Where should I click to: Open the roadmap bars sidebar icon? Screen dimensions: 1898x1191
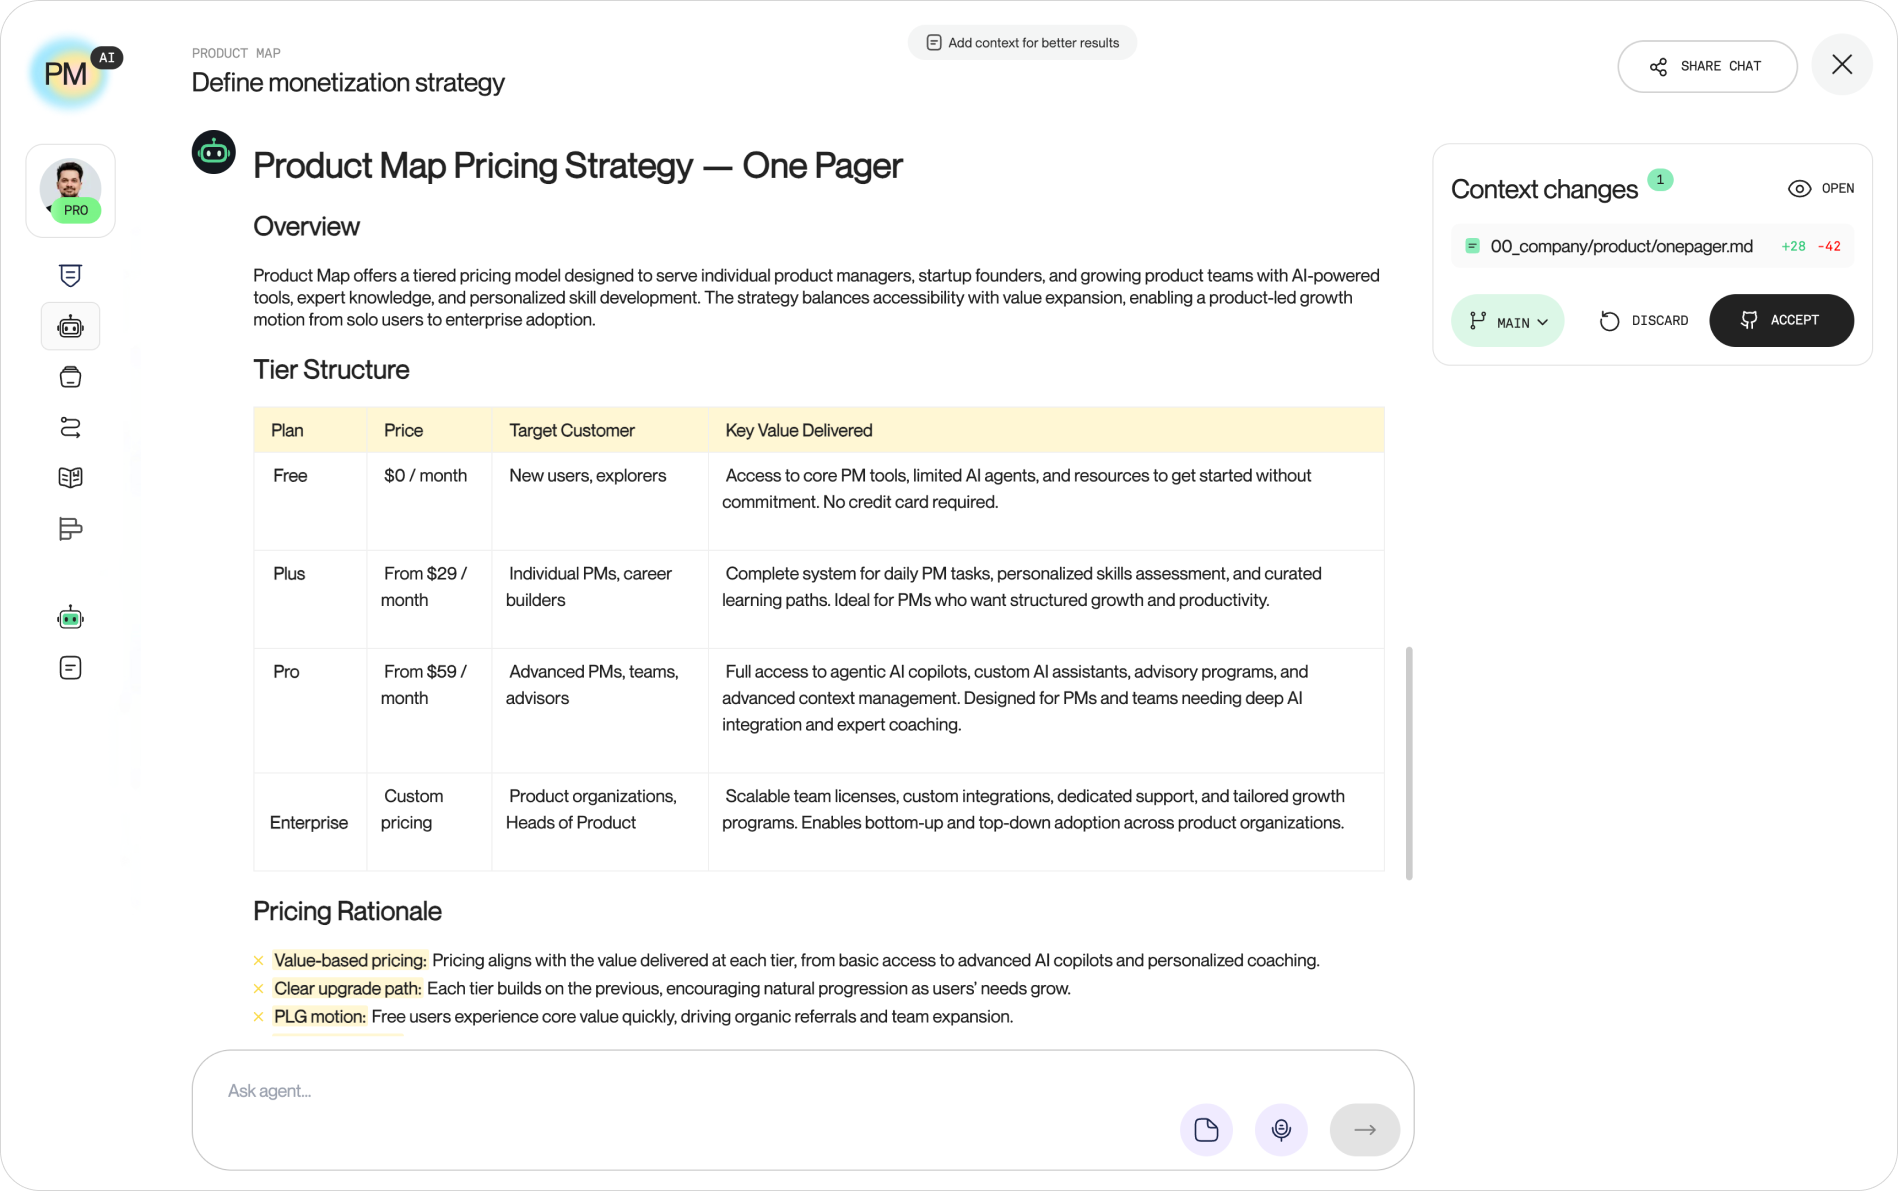(x=70, y=529)
